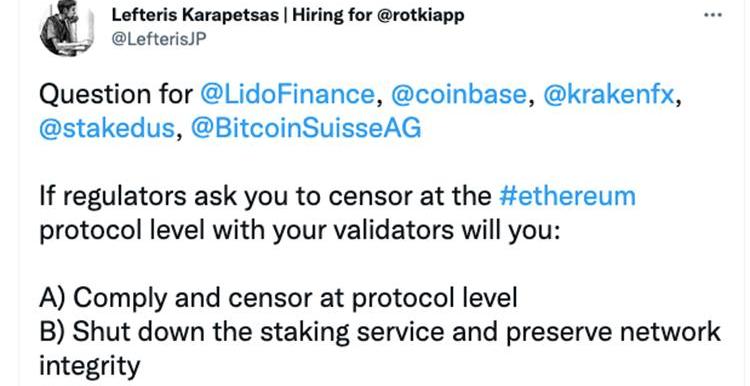Open the @LidoFinance mention

pyautogui.click(x=287, y=95)
